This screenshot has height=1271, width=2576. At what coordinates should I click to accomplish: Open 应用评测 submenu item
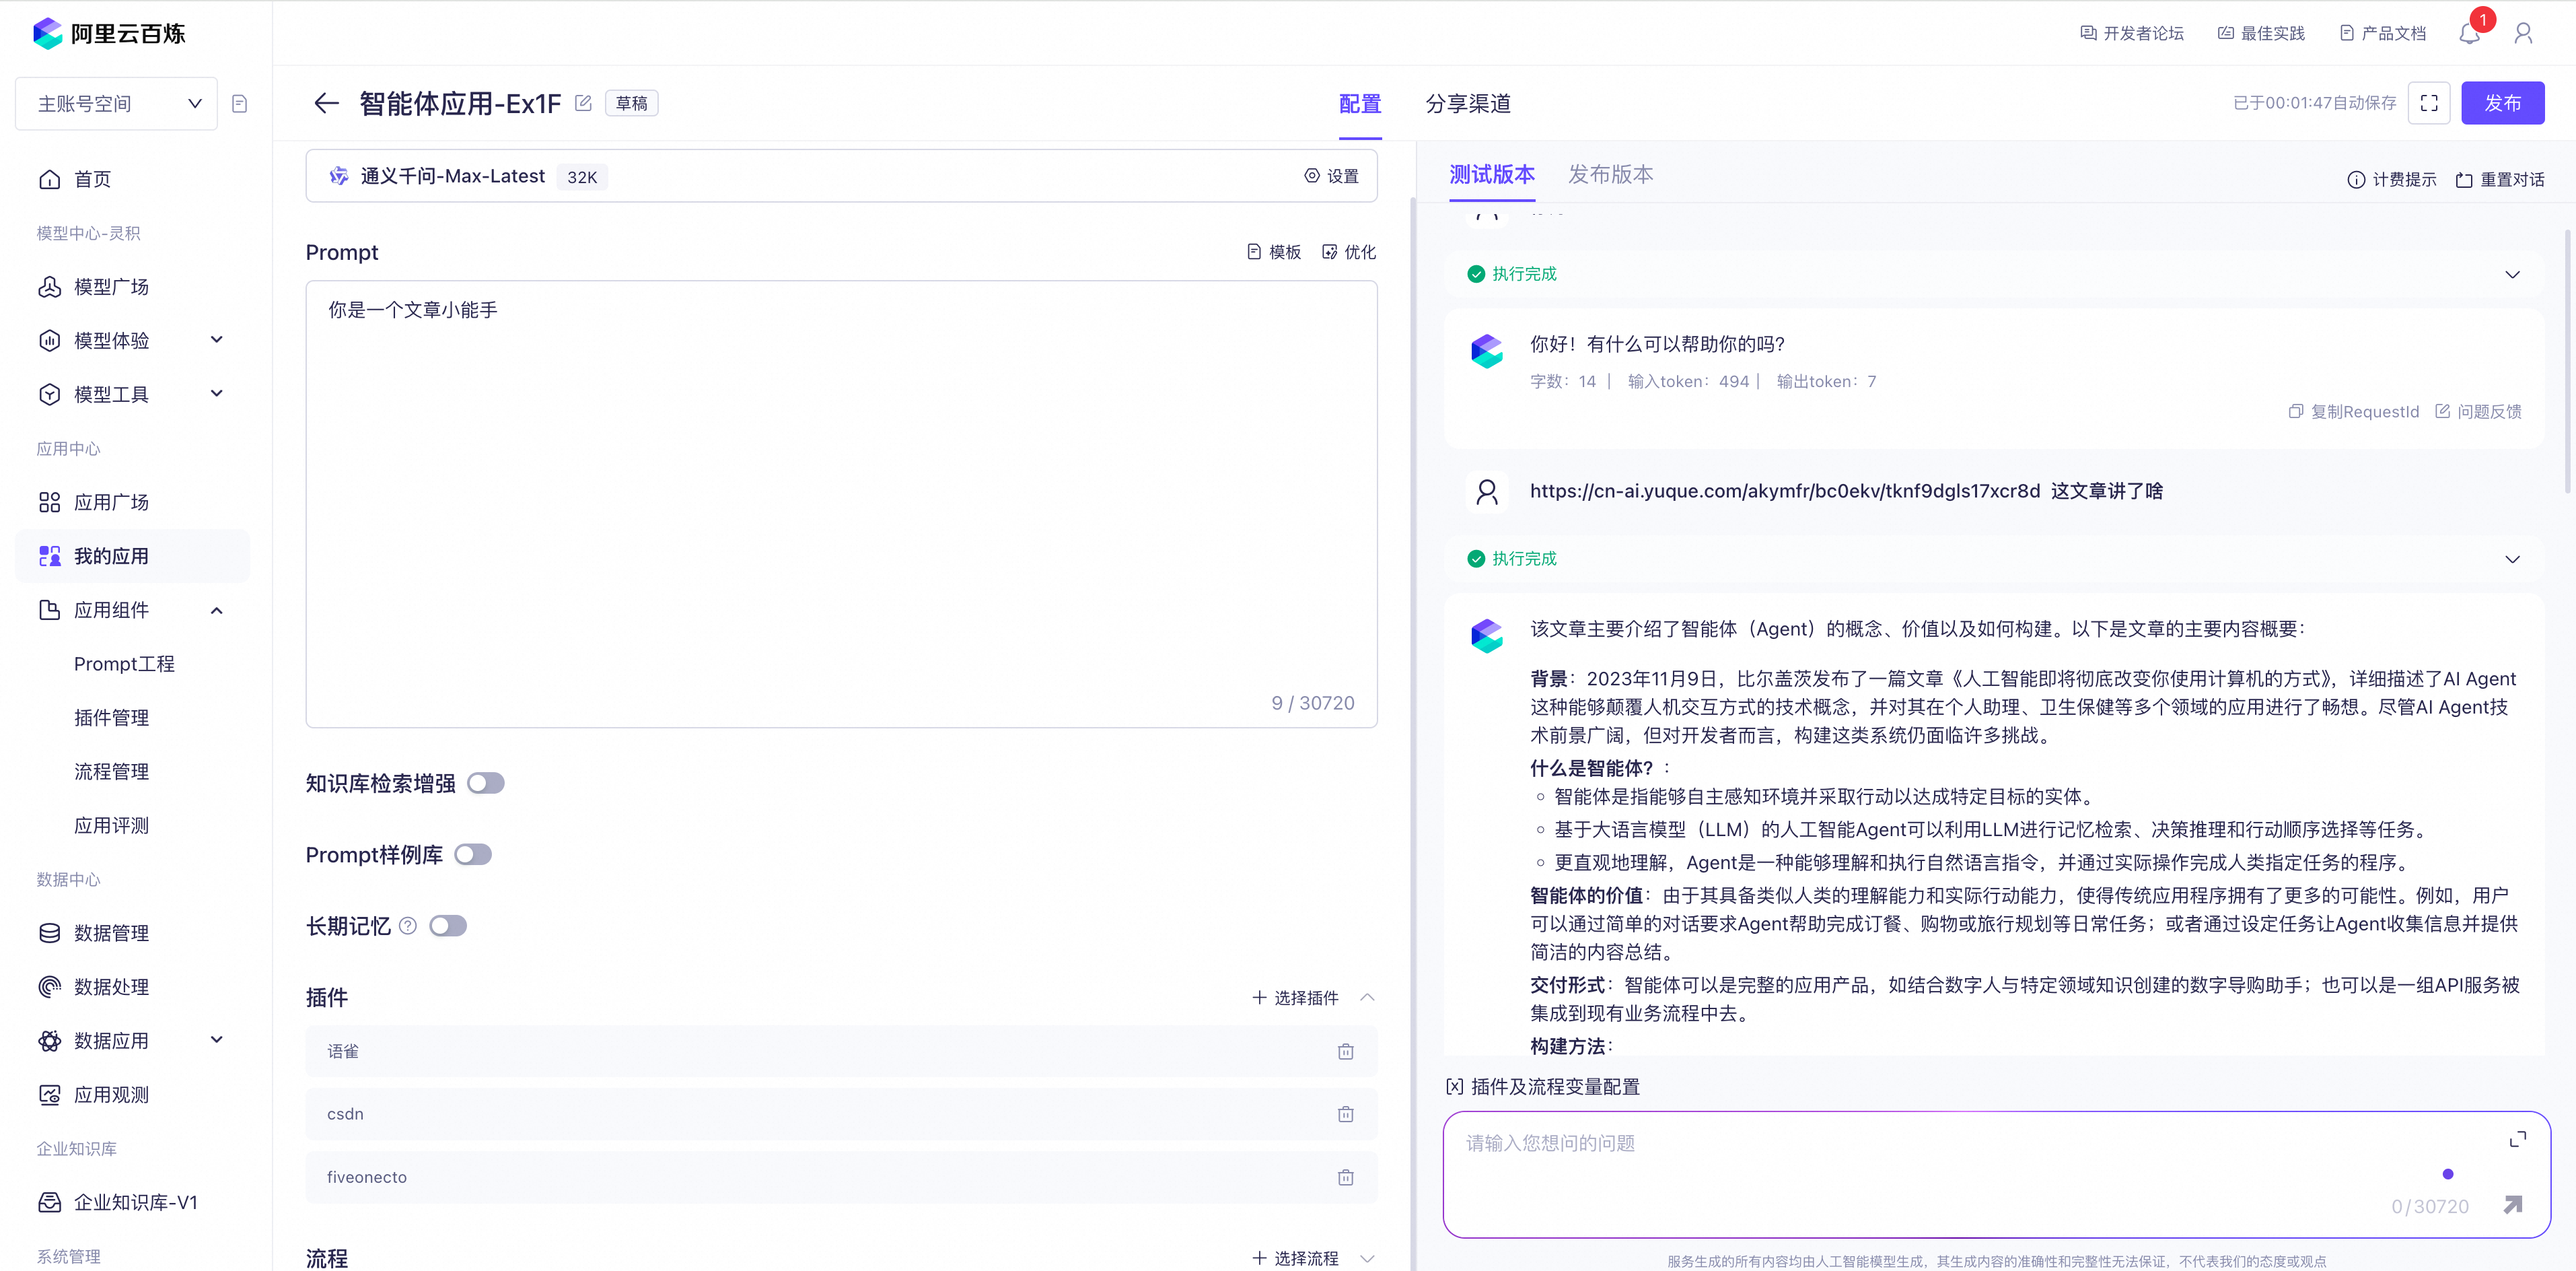click(x=111, y=826)
